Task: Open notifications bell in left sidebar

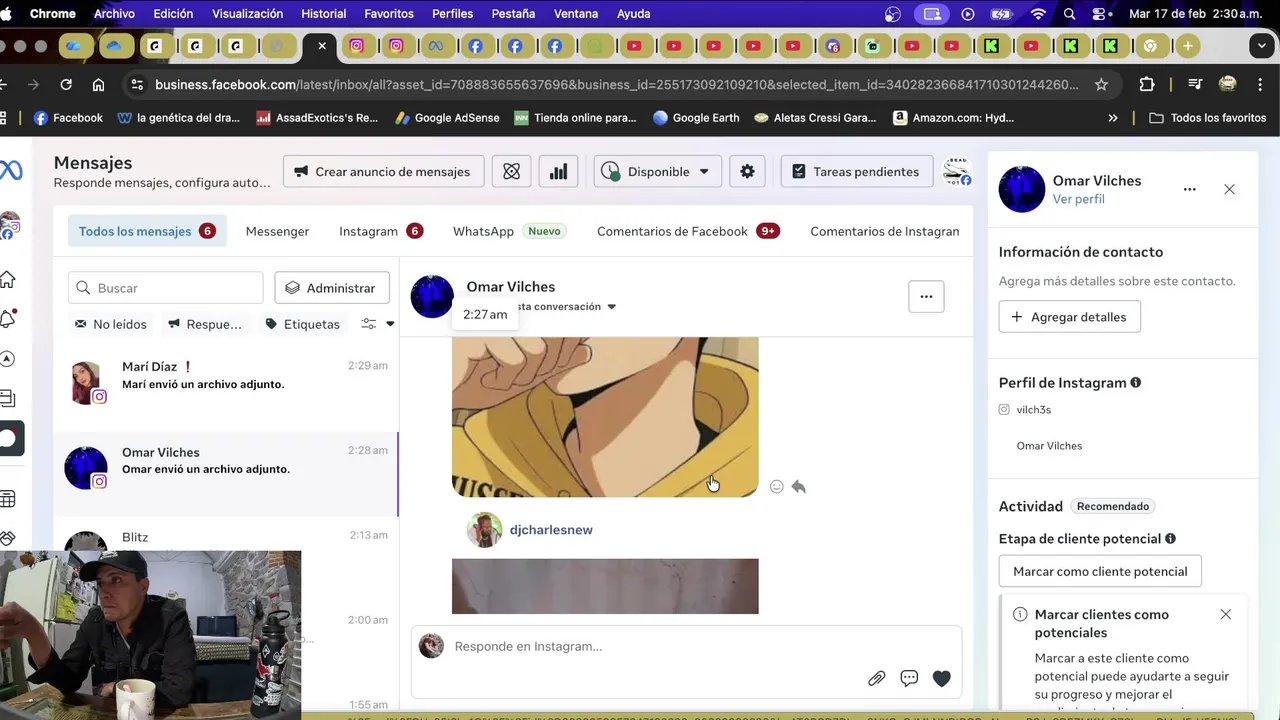Action: pyautogui.click(x=8, y=318)
